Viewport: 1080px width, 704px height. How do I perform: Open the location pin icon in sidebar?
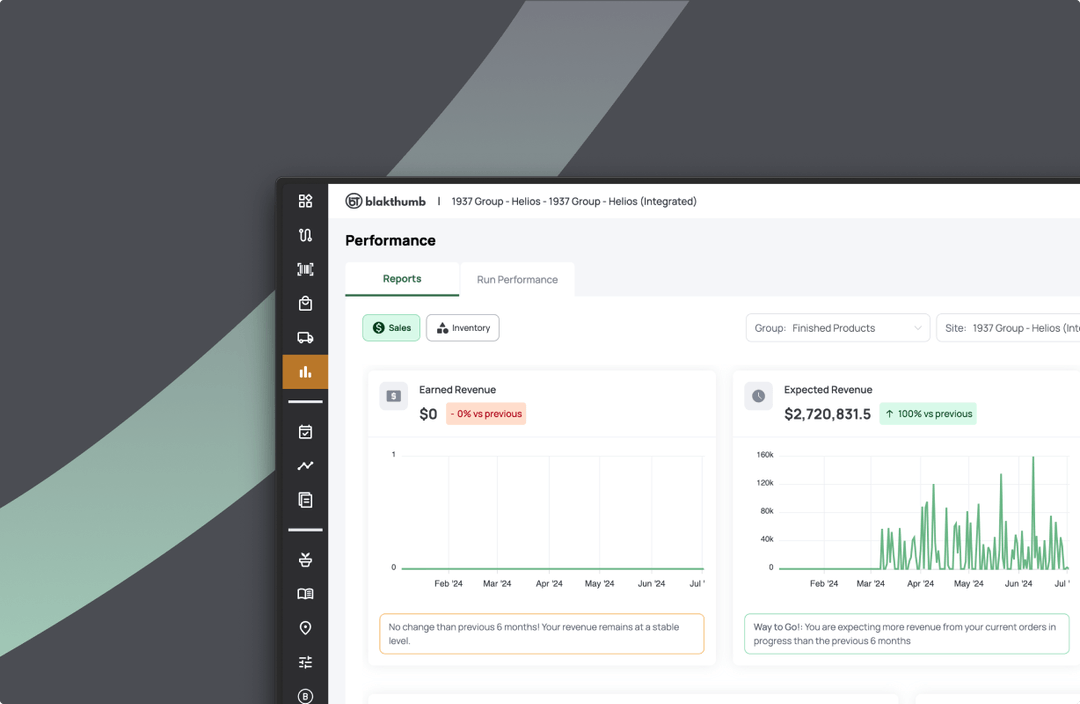coord(305,628)
